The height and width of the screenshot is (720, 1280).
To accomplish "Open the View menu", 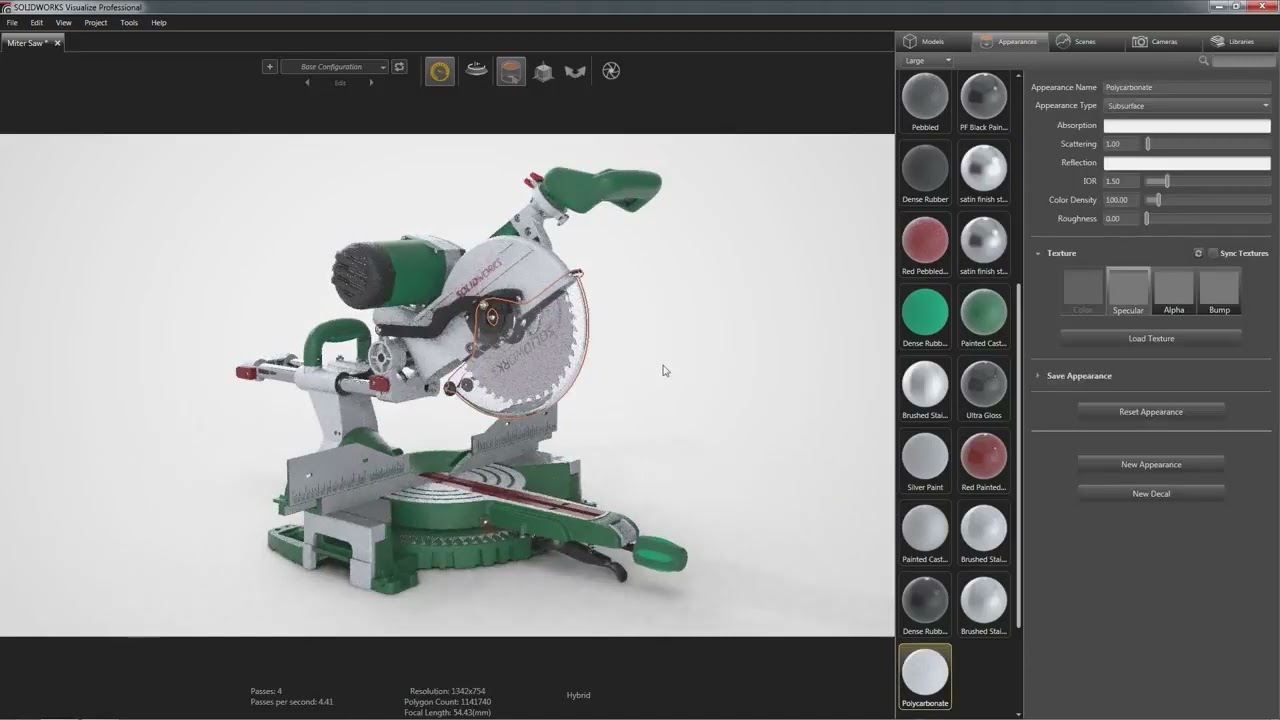I will [x=64, y=22].
